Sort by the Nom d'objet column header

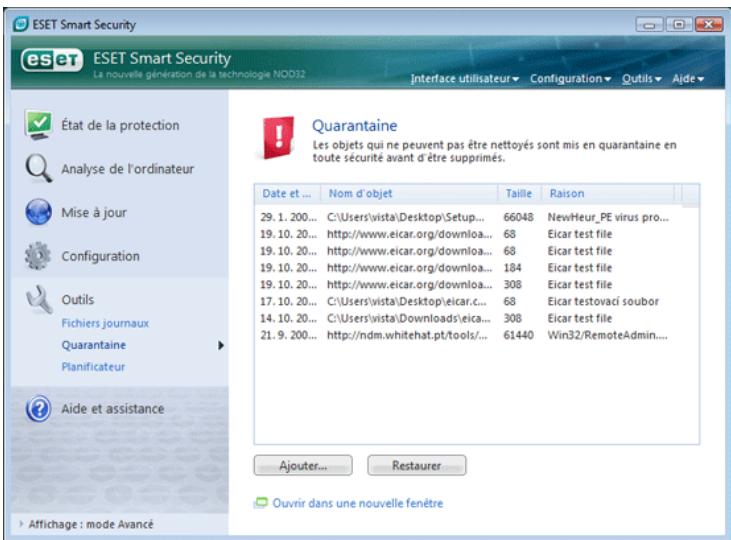click(409, 194)
